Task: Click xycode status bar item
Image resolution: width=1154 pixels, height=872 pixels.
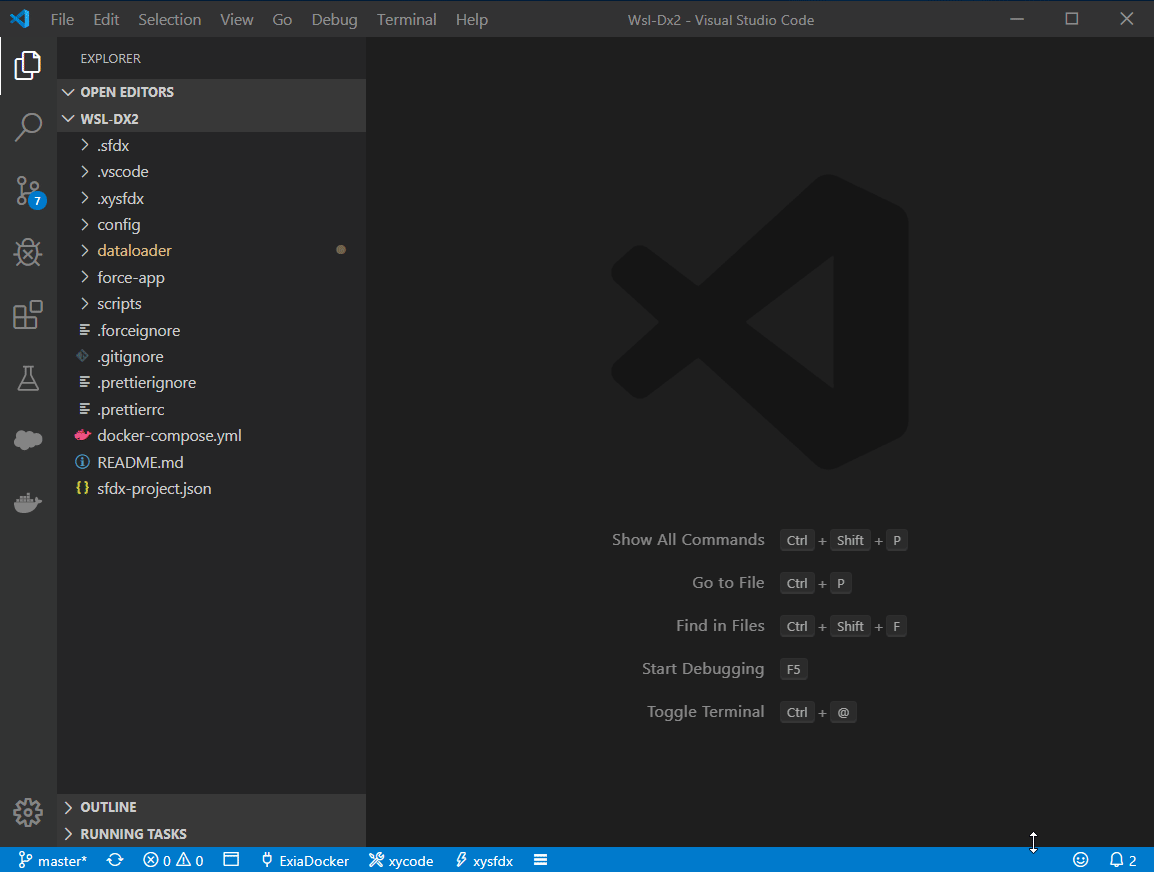Action: (401, 860)
